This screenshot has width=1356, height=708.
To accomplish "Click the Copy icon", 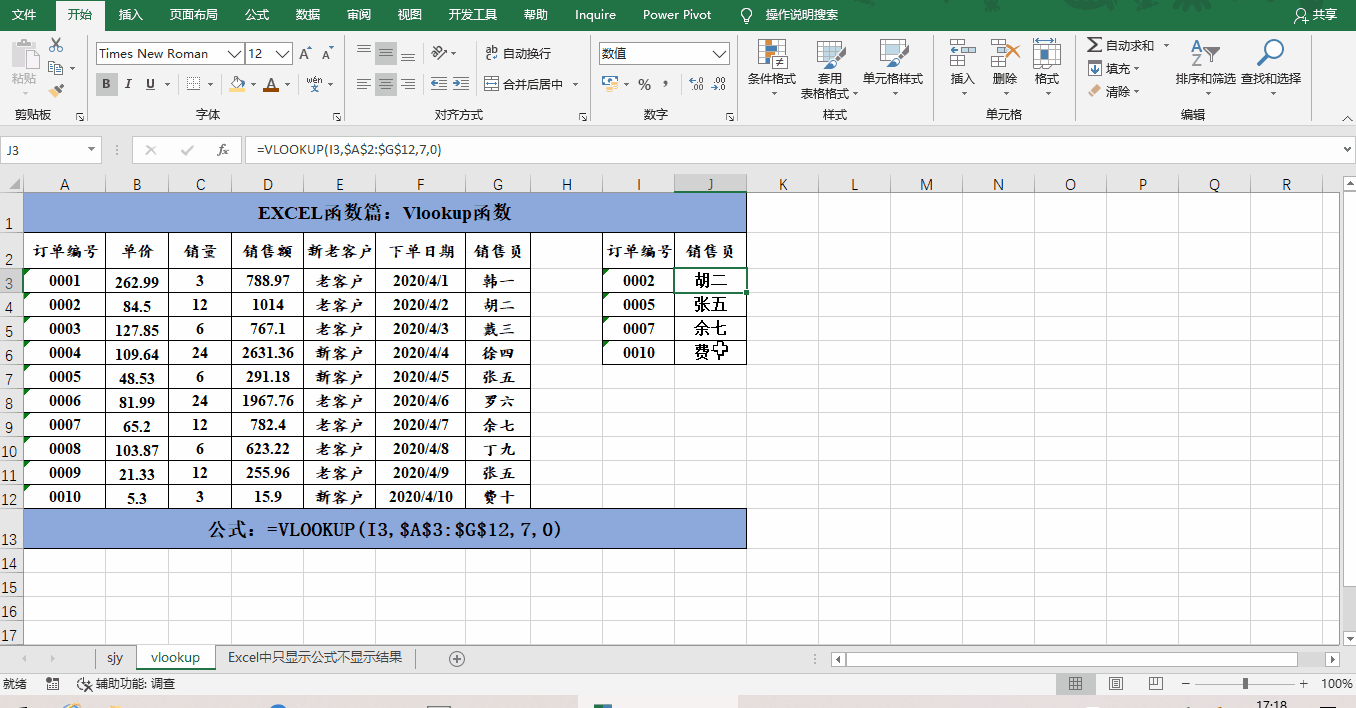I will coord(55,68).
